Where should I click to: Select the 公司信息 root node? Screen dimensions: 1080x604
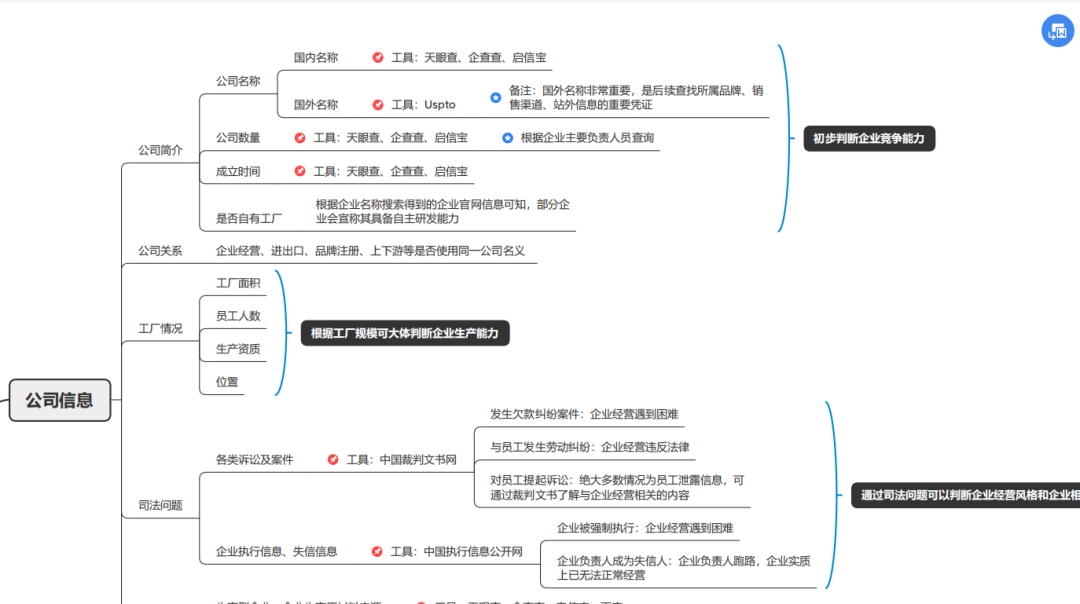point(59,400)
